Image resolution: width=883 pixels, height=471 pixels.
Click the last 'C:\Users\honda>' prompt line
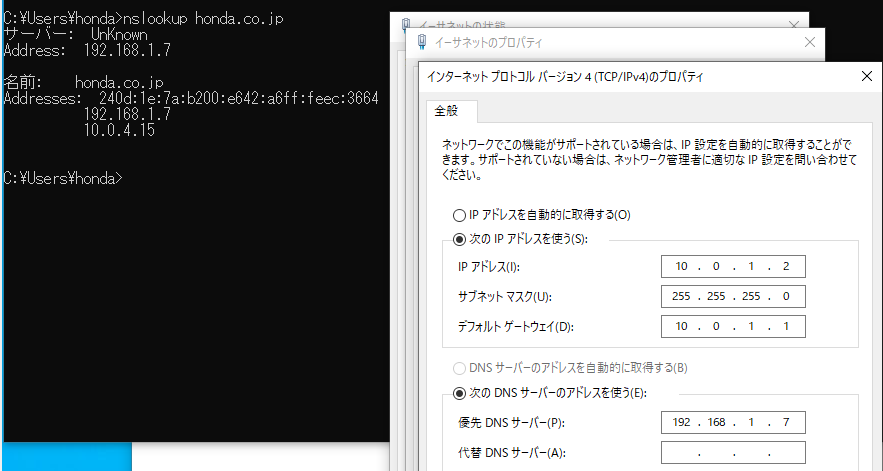tap(63, 179)
